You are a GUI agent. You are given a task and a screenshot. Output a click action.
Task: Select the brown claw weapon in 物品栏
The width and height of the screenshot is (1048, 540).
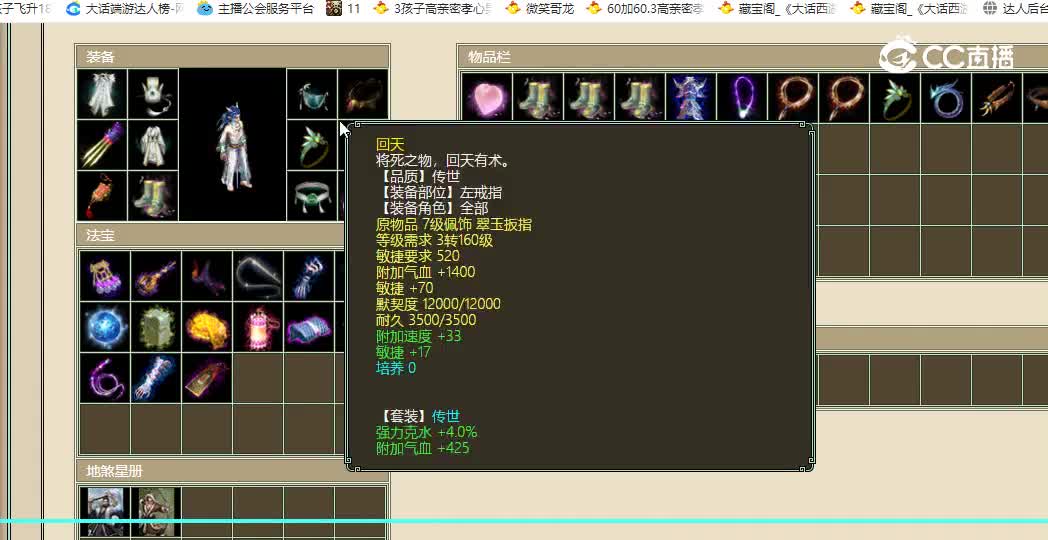coord(995,98)
